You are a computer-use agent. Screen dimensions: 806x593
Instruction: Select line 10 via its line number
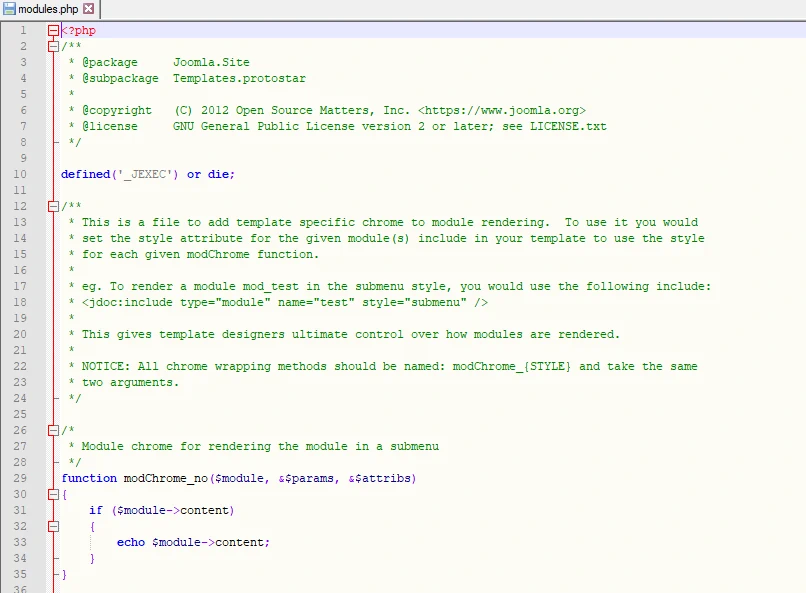point(21,174)
